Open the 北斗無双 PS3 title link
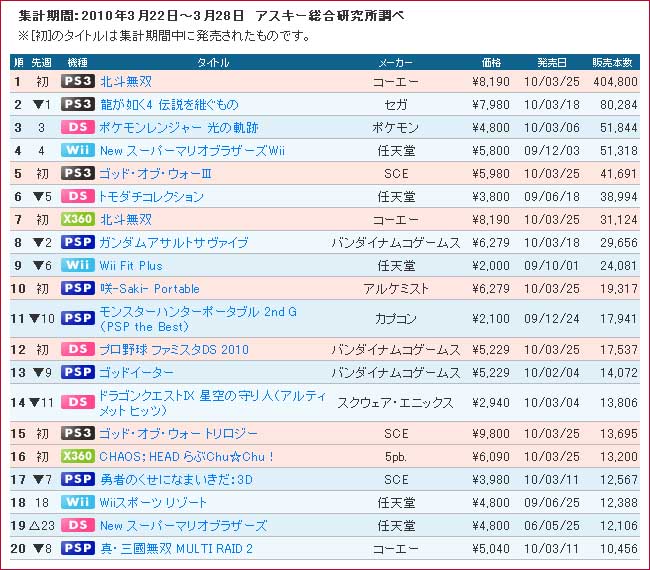The height and width of the screenshot is (570, 650). coord(126,81)
